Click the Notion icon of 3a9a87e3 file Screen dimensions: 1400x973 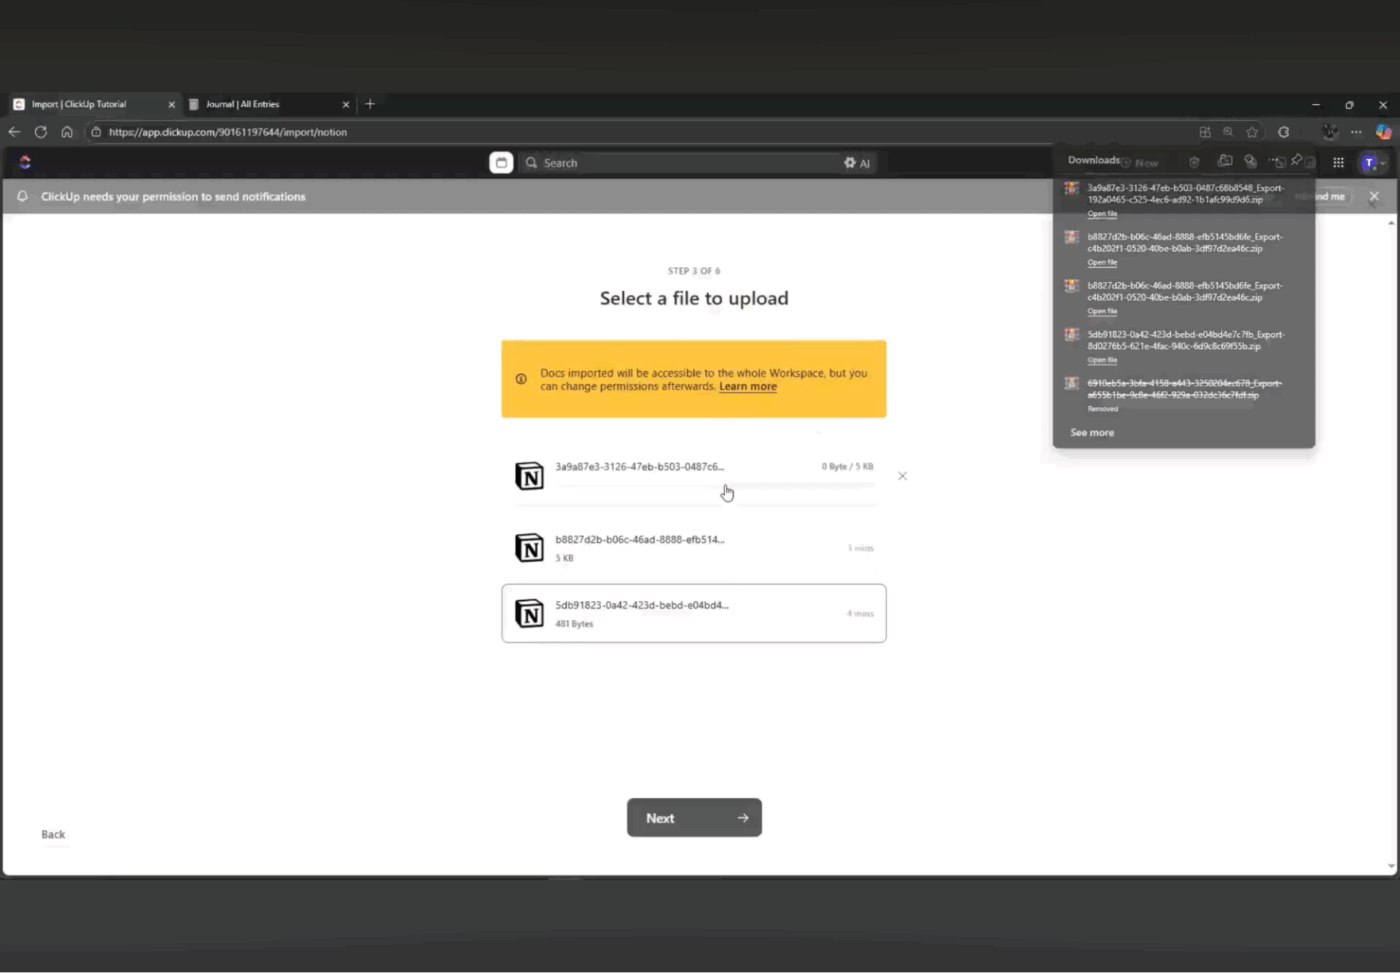coord(529,476)
